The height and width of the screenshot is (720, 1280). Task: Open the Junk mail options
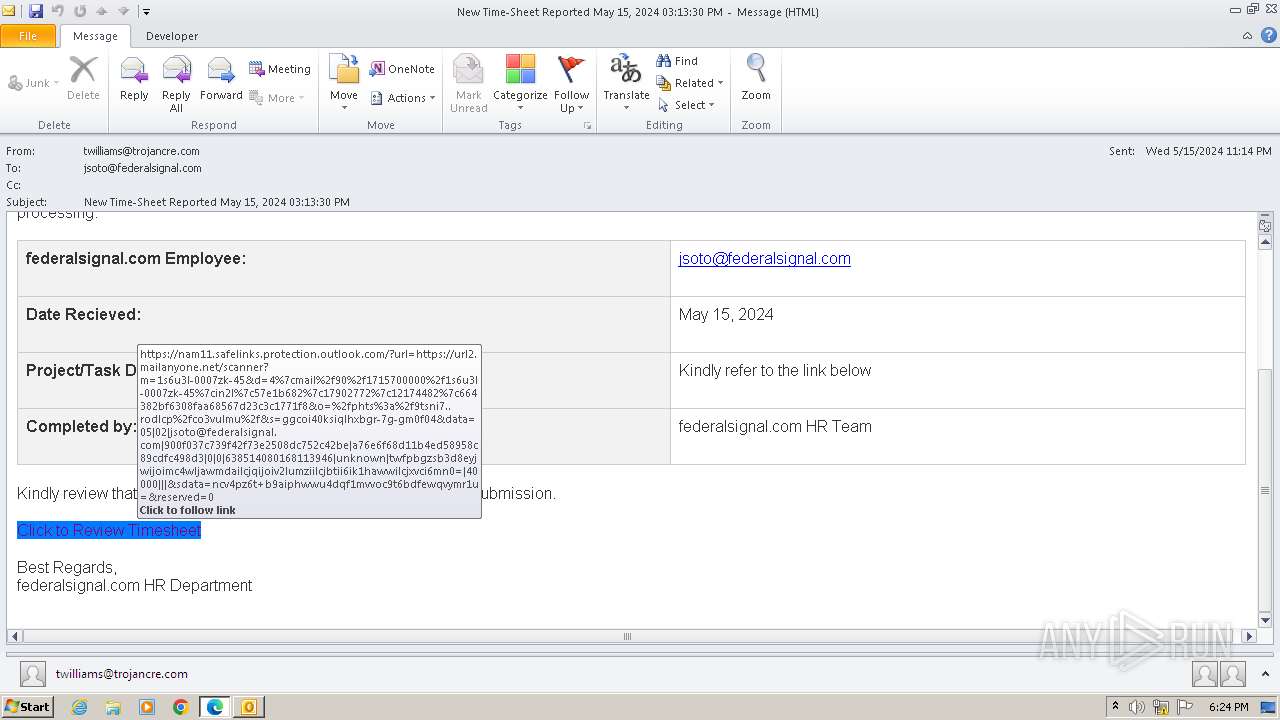pyautogui.click(x=34, y=83)
